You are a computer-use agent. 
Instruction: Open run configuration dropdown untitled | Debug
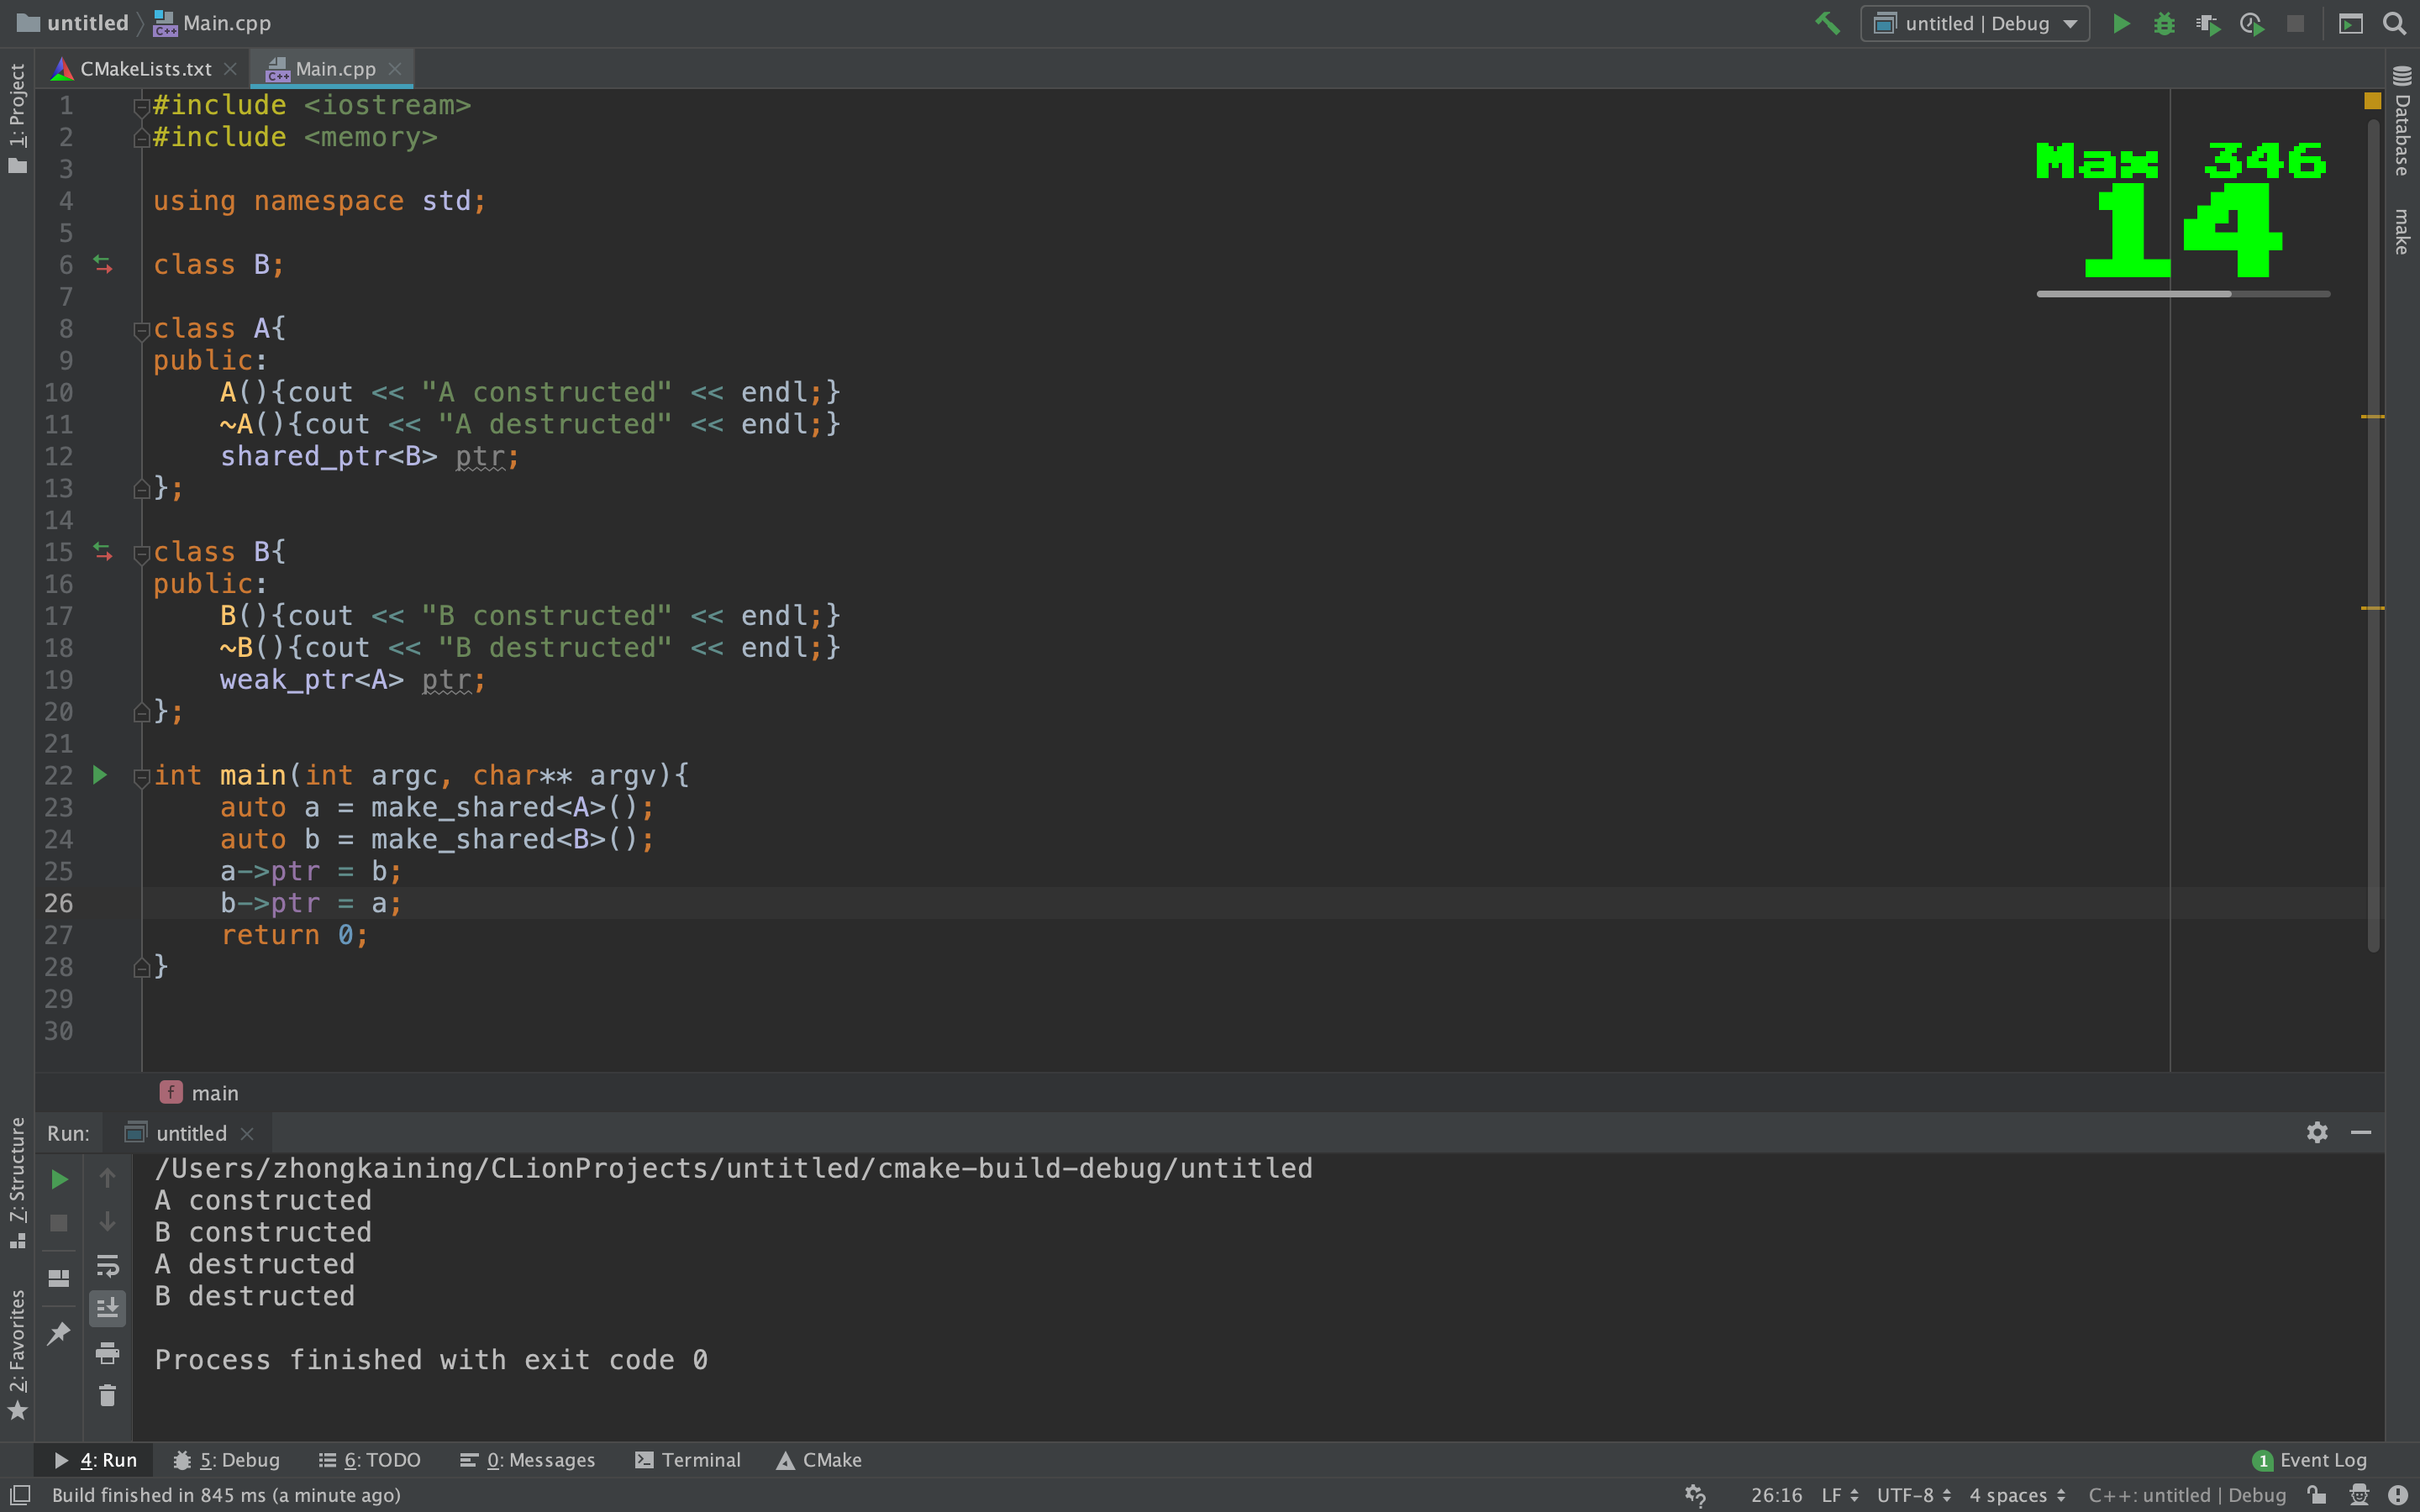tap(1975, 23)
